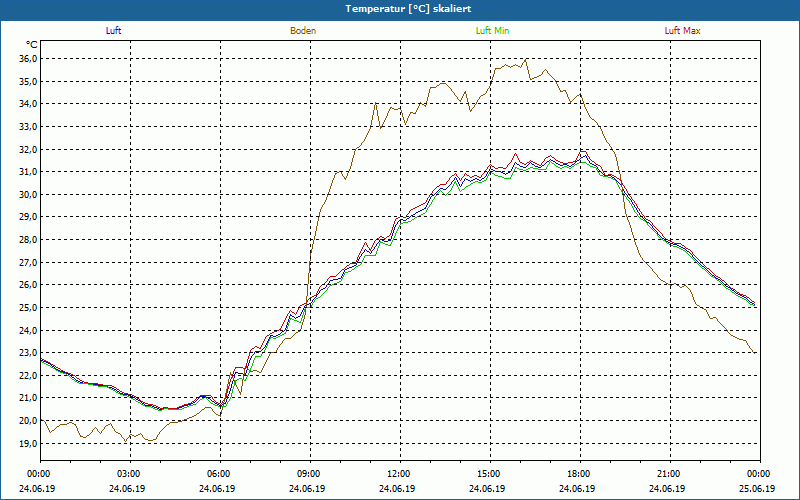Screen dimensions: 800x500
Task: Click the brown 'Boden' legend label
Action: (303, 31)
